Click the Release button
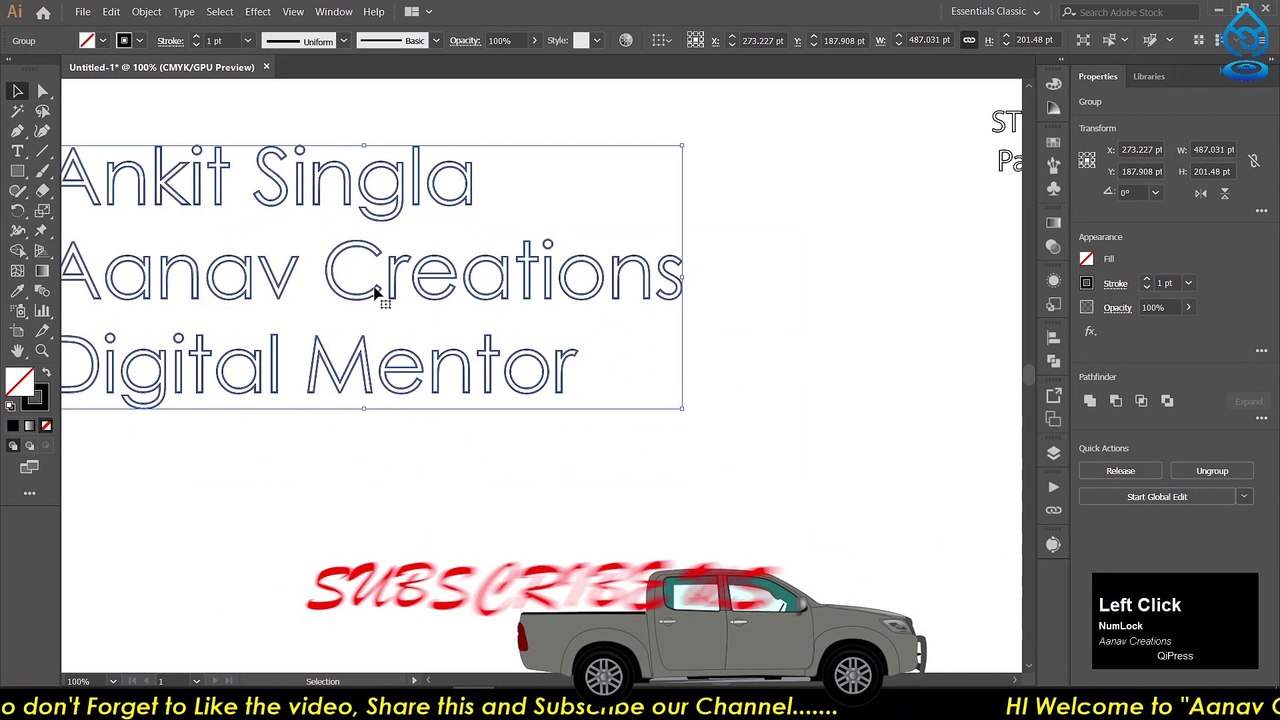The height and width of the screenshot is (720, 1280). 1120,471
